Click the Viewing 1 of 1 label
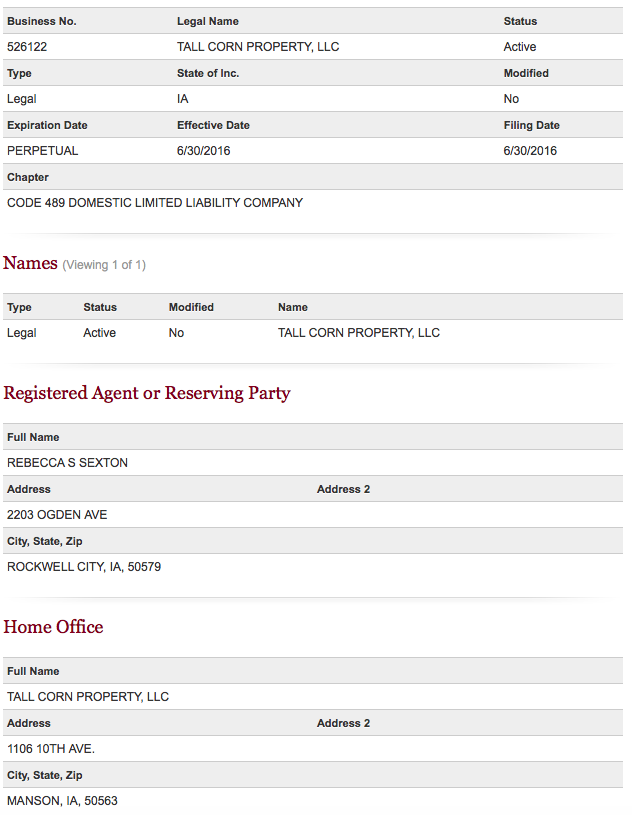The height and width of the screenshot is (815, 632). click(x=104, y=265)
